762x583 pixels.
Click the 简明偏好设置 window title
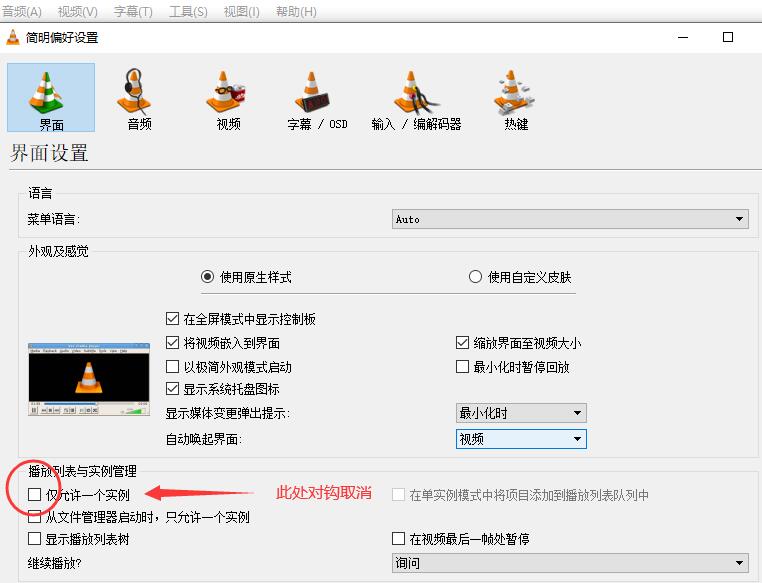click(x=62, y=38)
